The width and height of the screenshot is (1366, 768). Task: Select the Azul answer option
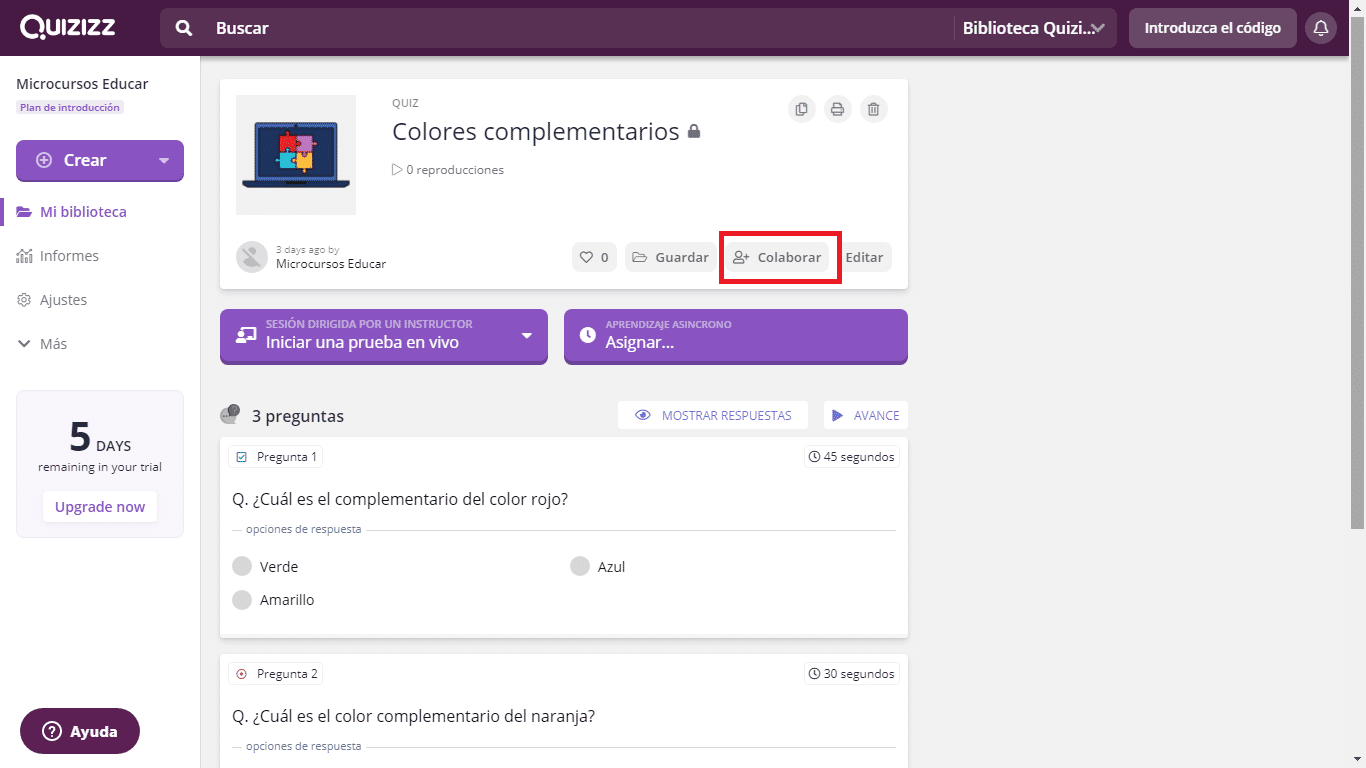click(x=580, y=567)
